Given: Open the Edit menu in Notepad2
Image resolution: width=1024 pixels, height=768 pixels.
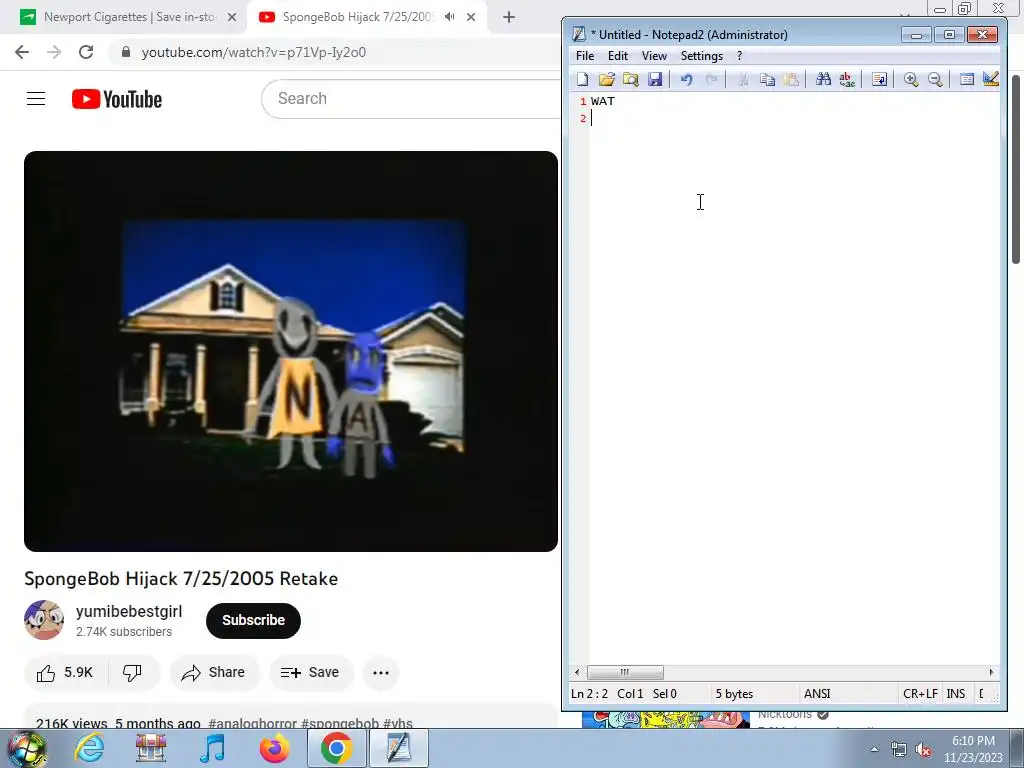Looking at the screenshot, I should (618, 56).
